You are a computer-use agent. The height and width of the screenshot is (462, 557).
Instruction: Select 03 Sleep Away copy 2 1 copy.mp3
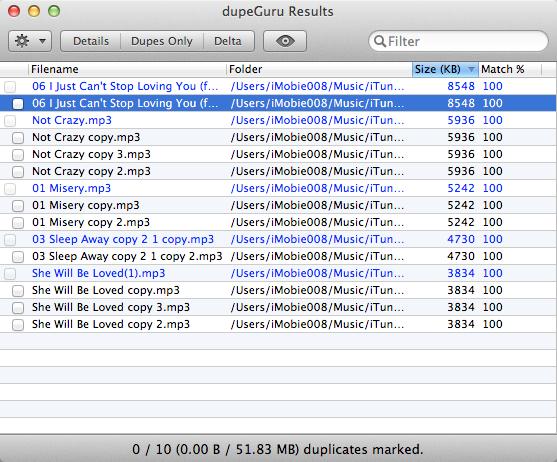(278, 239)
